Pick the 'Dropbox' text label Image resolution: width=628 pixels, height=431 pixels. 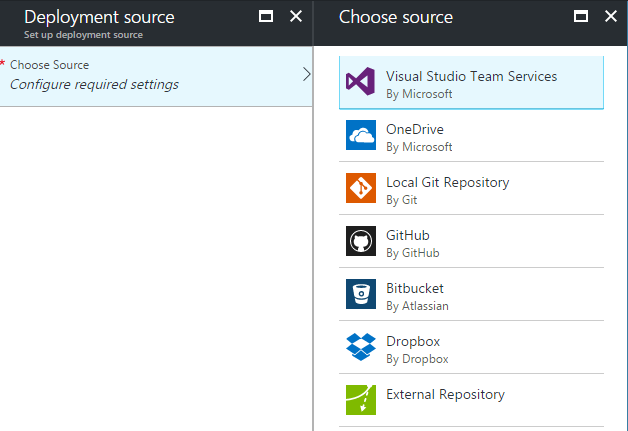pyautogui.click(x=412, y=341)
